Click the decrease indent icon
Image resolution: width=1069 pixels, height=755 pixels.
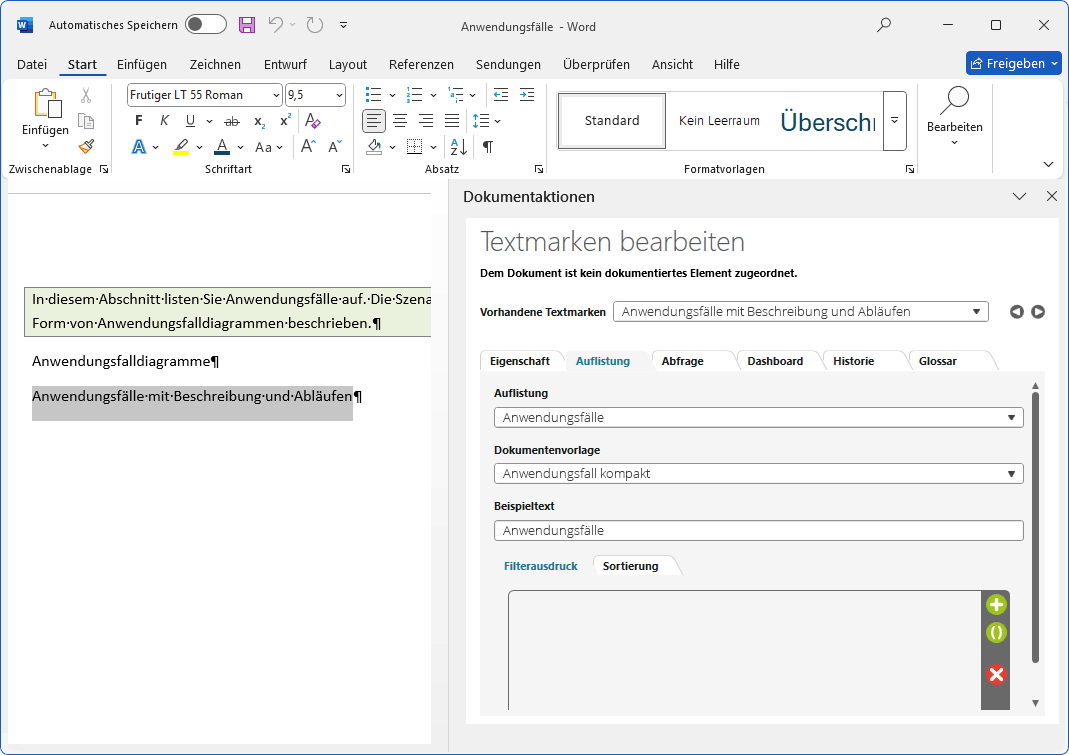(501, 94)
